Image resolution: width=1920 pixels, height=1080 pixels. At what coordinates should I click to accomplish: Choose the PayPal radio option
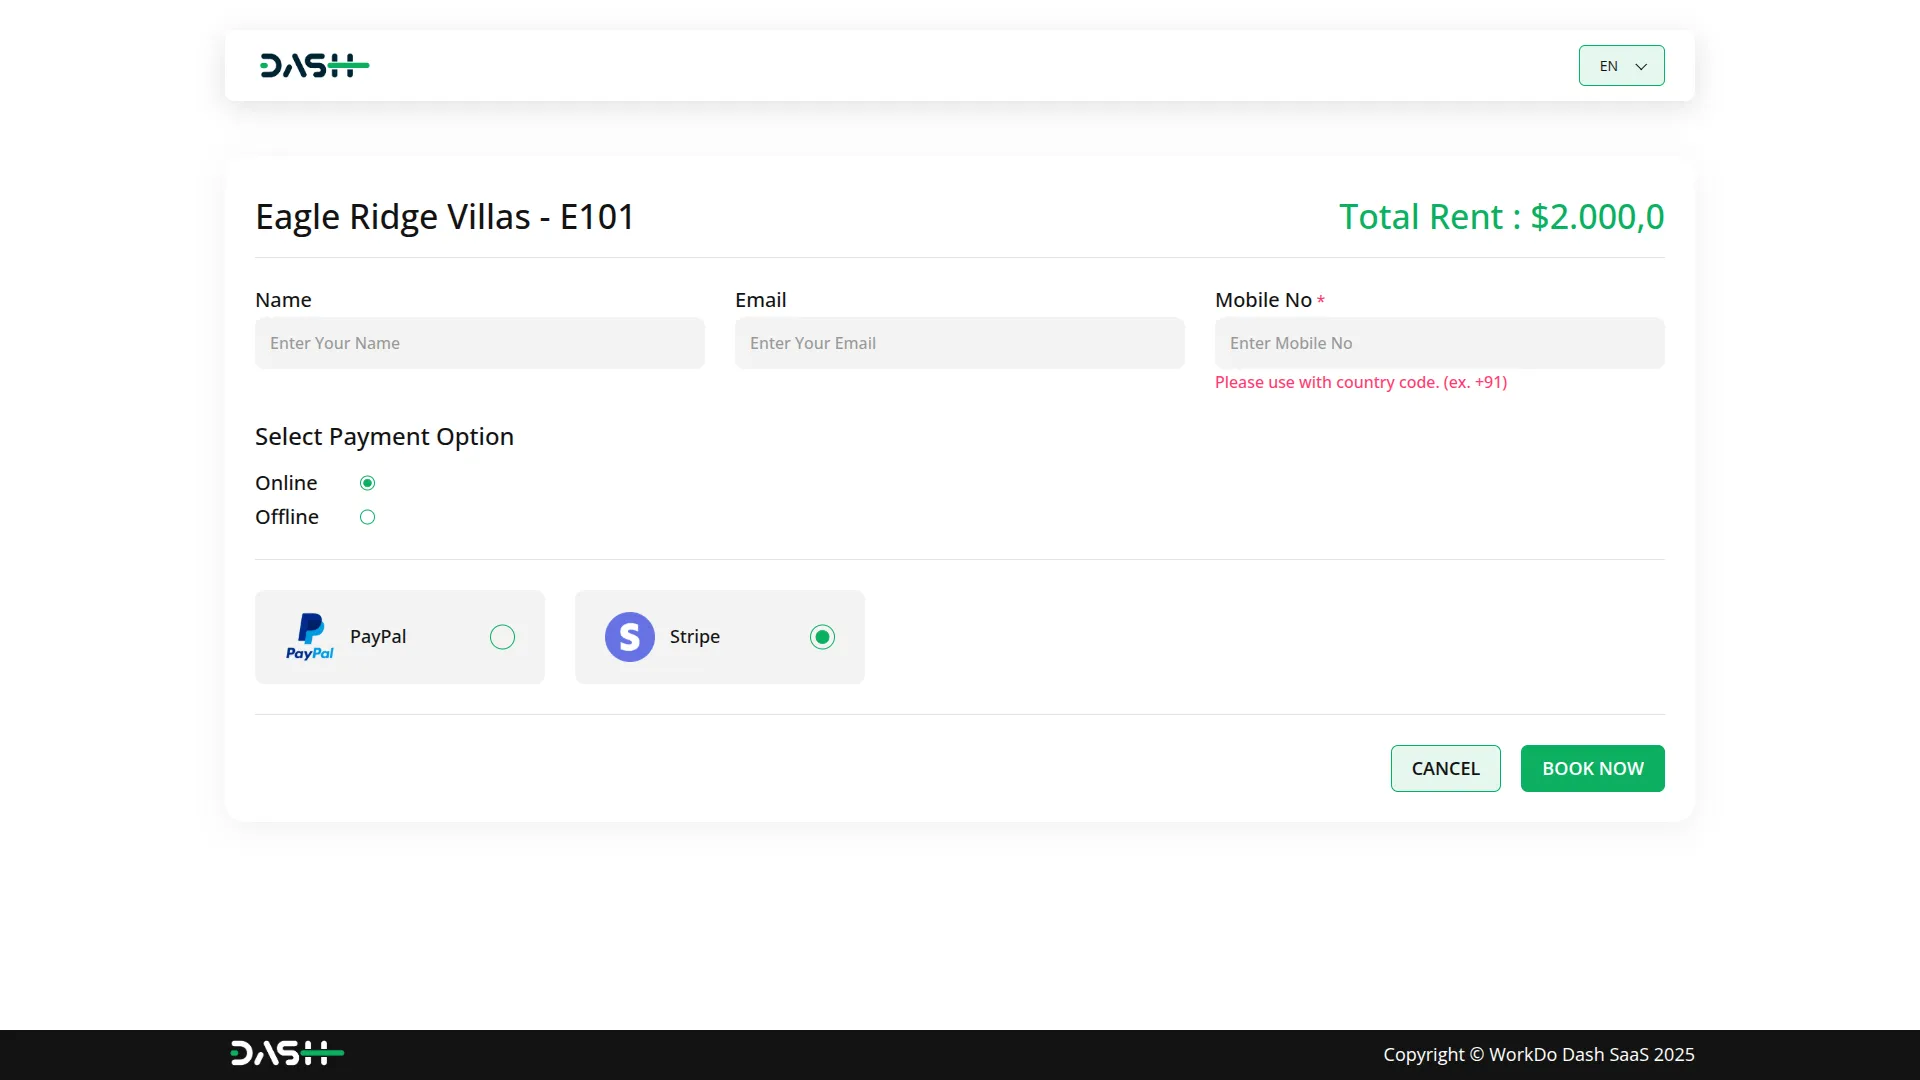point(502,637)
